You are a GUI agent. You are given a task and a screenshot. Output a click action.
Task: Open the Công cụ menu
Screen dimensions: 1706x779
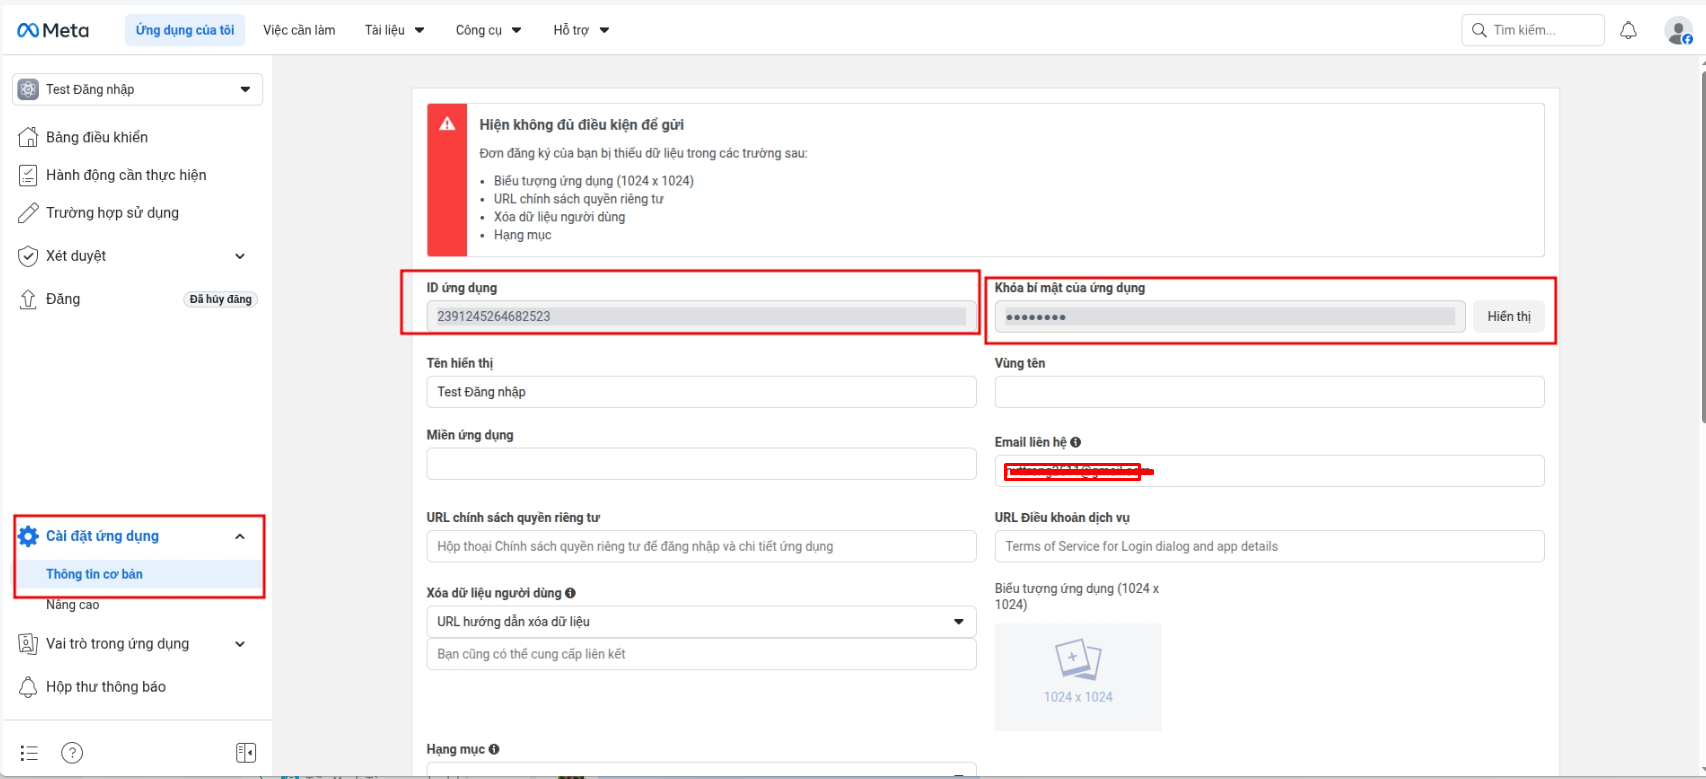[x=488, y=30]
